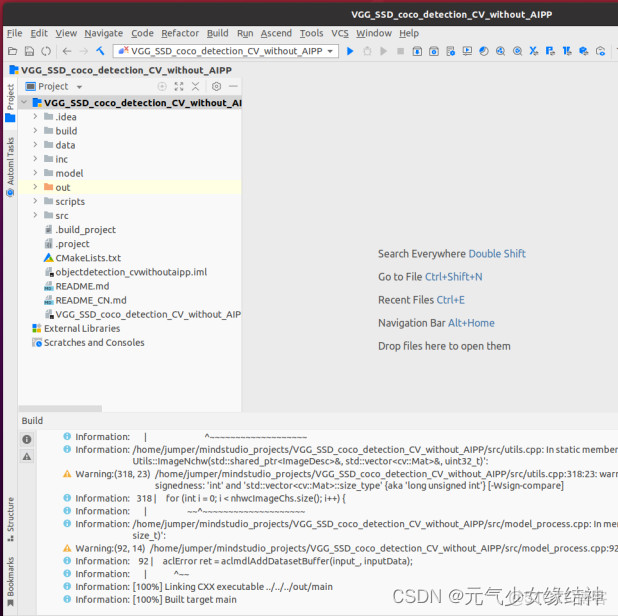Viewport: 618px width, 616px height.
Task: Click the Back navigation arrow
Action: pos(67,51)
